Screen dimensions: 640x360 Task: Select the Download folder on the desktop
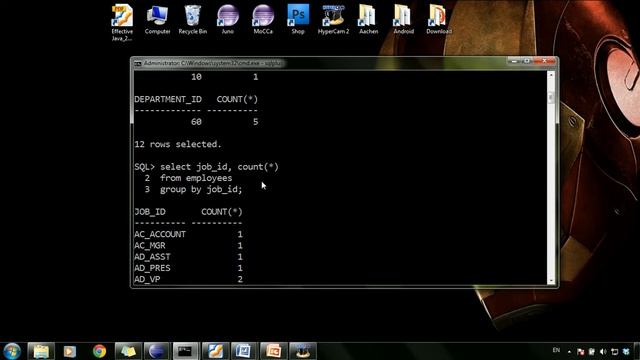point(438,20)
